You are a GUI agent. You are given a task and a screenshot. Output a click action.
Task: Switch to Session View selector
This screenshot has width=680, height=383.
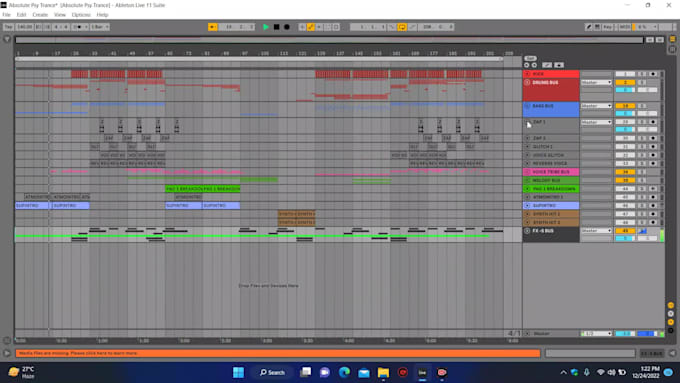tap(672, 49)
